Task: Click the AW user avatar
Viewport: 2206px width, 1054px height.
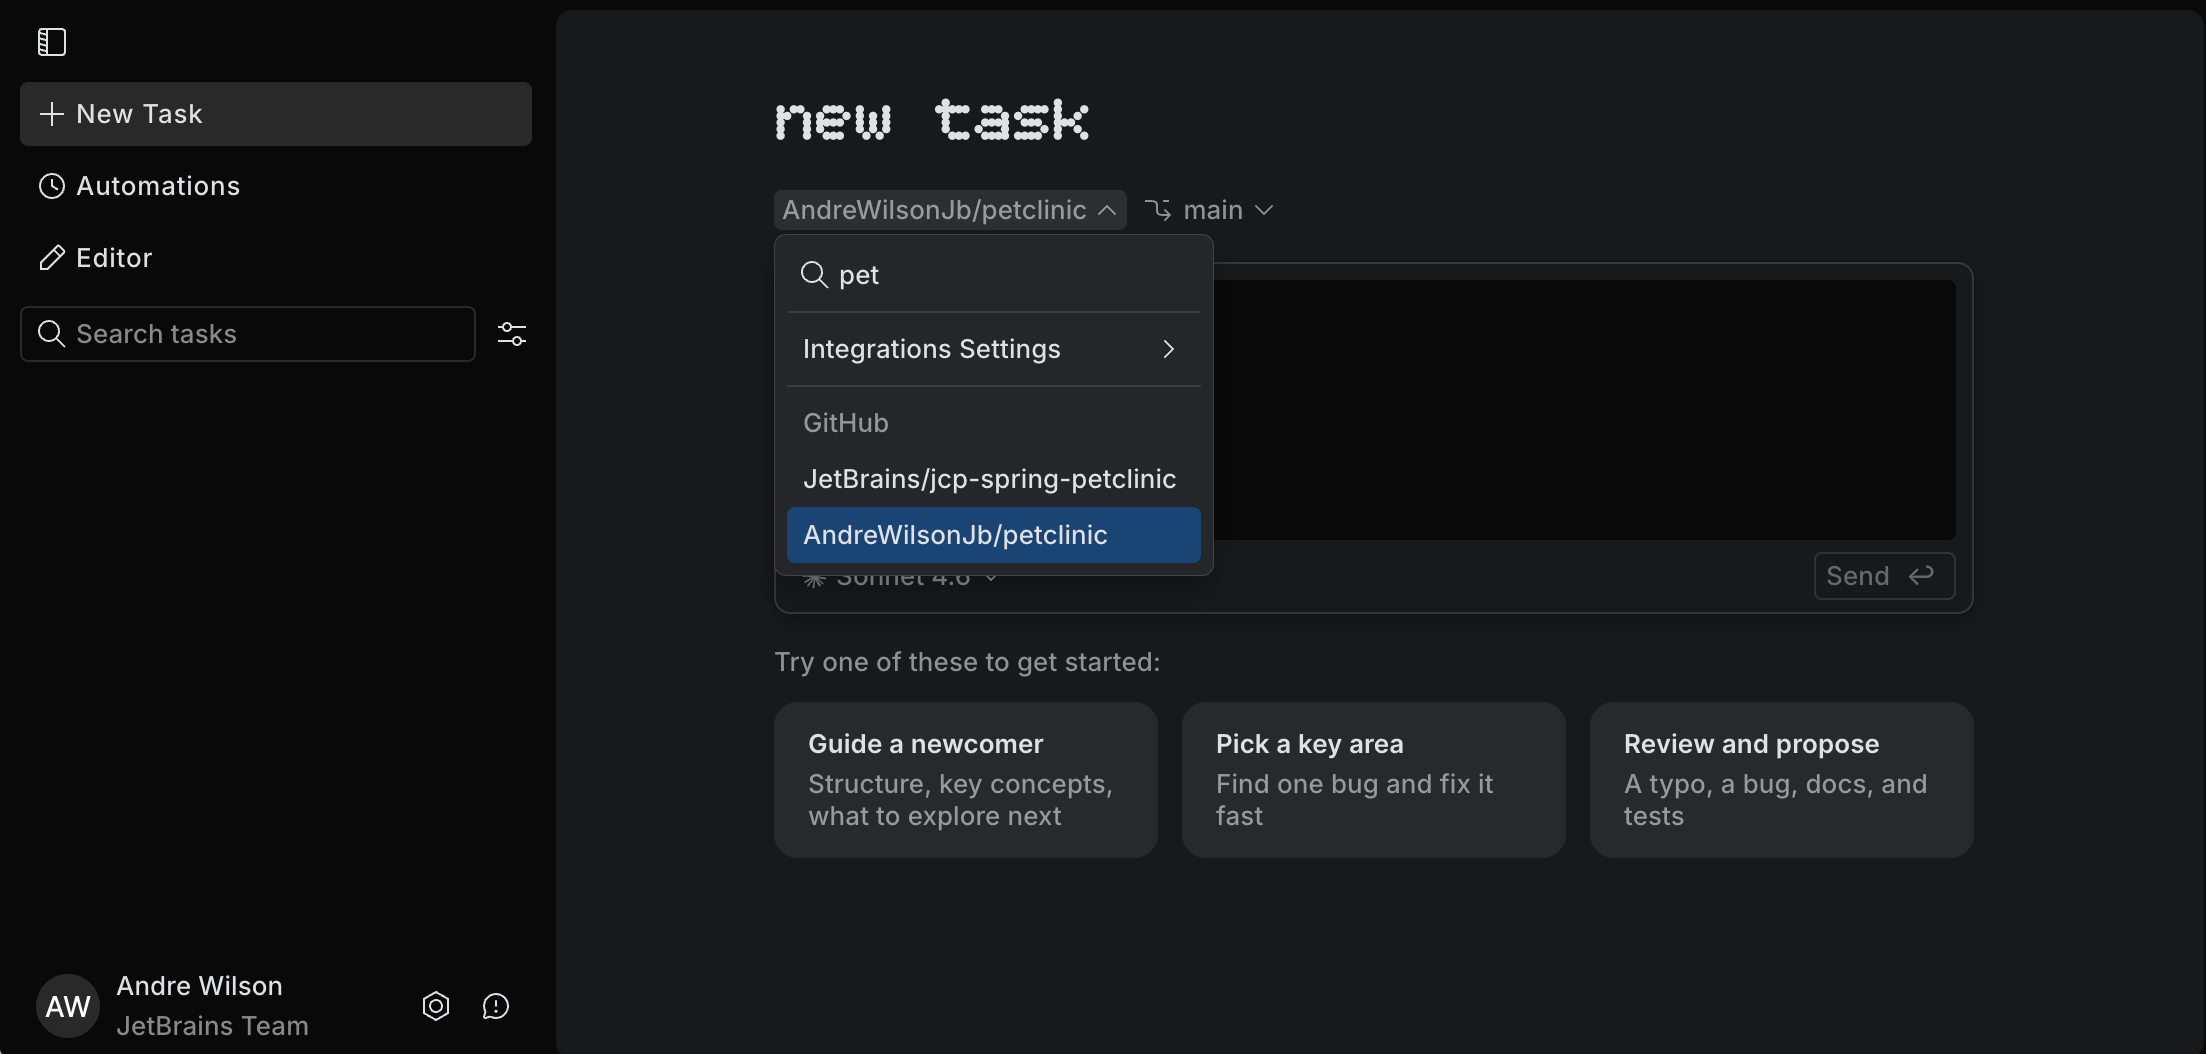Action: [x=68, y=1006]
